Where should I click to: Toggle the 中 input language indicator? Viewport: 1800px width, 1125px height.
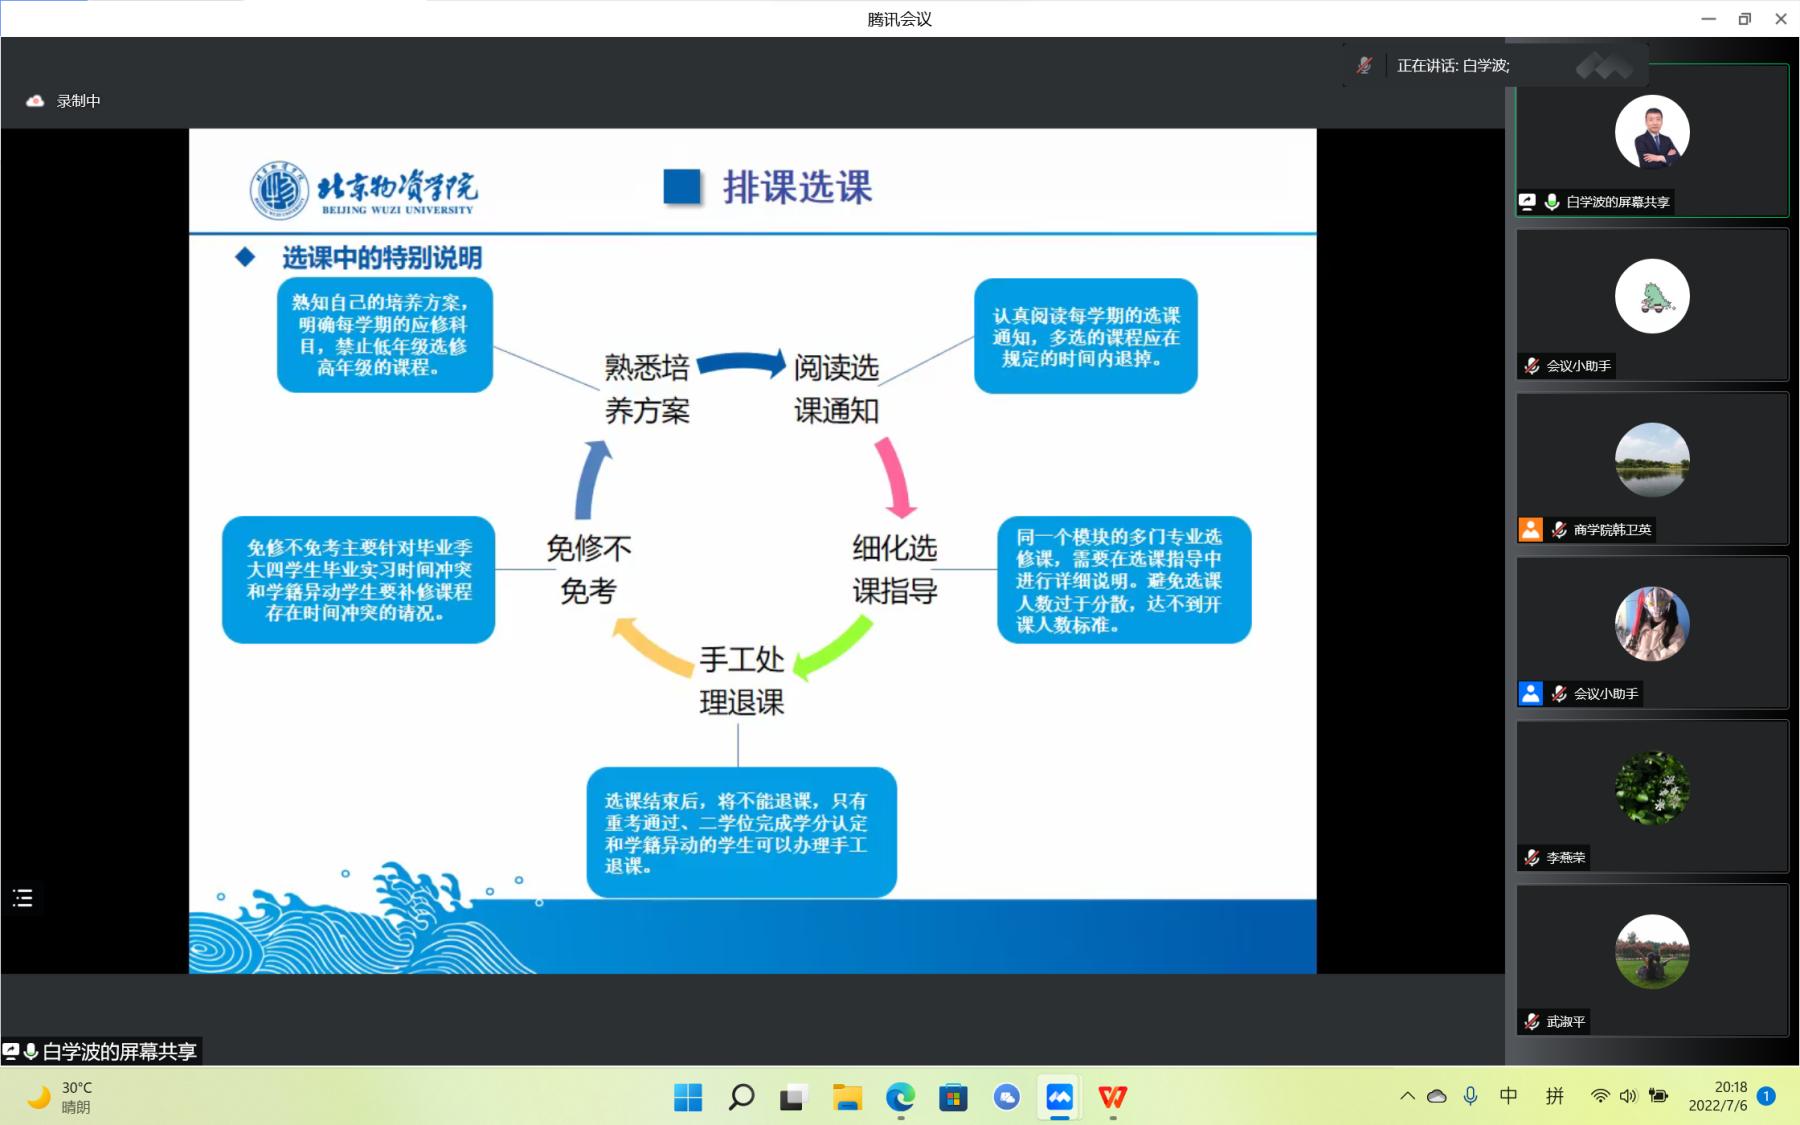click(x=1508, y=1096)
